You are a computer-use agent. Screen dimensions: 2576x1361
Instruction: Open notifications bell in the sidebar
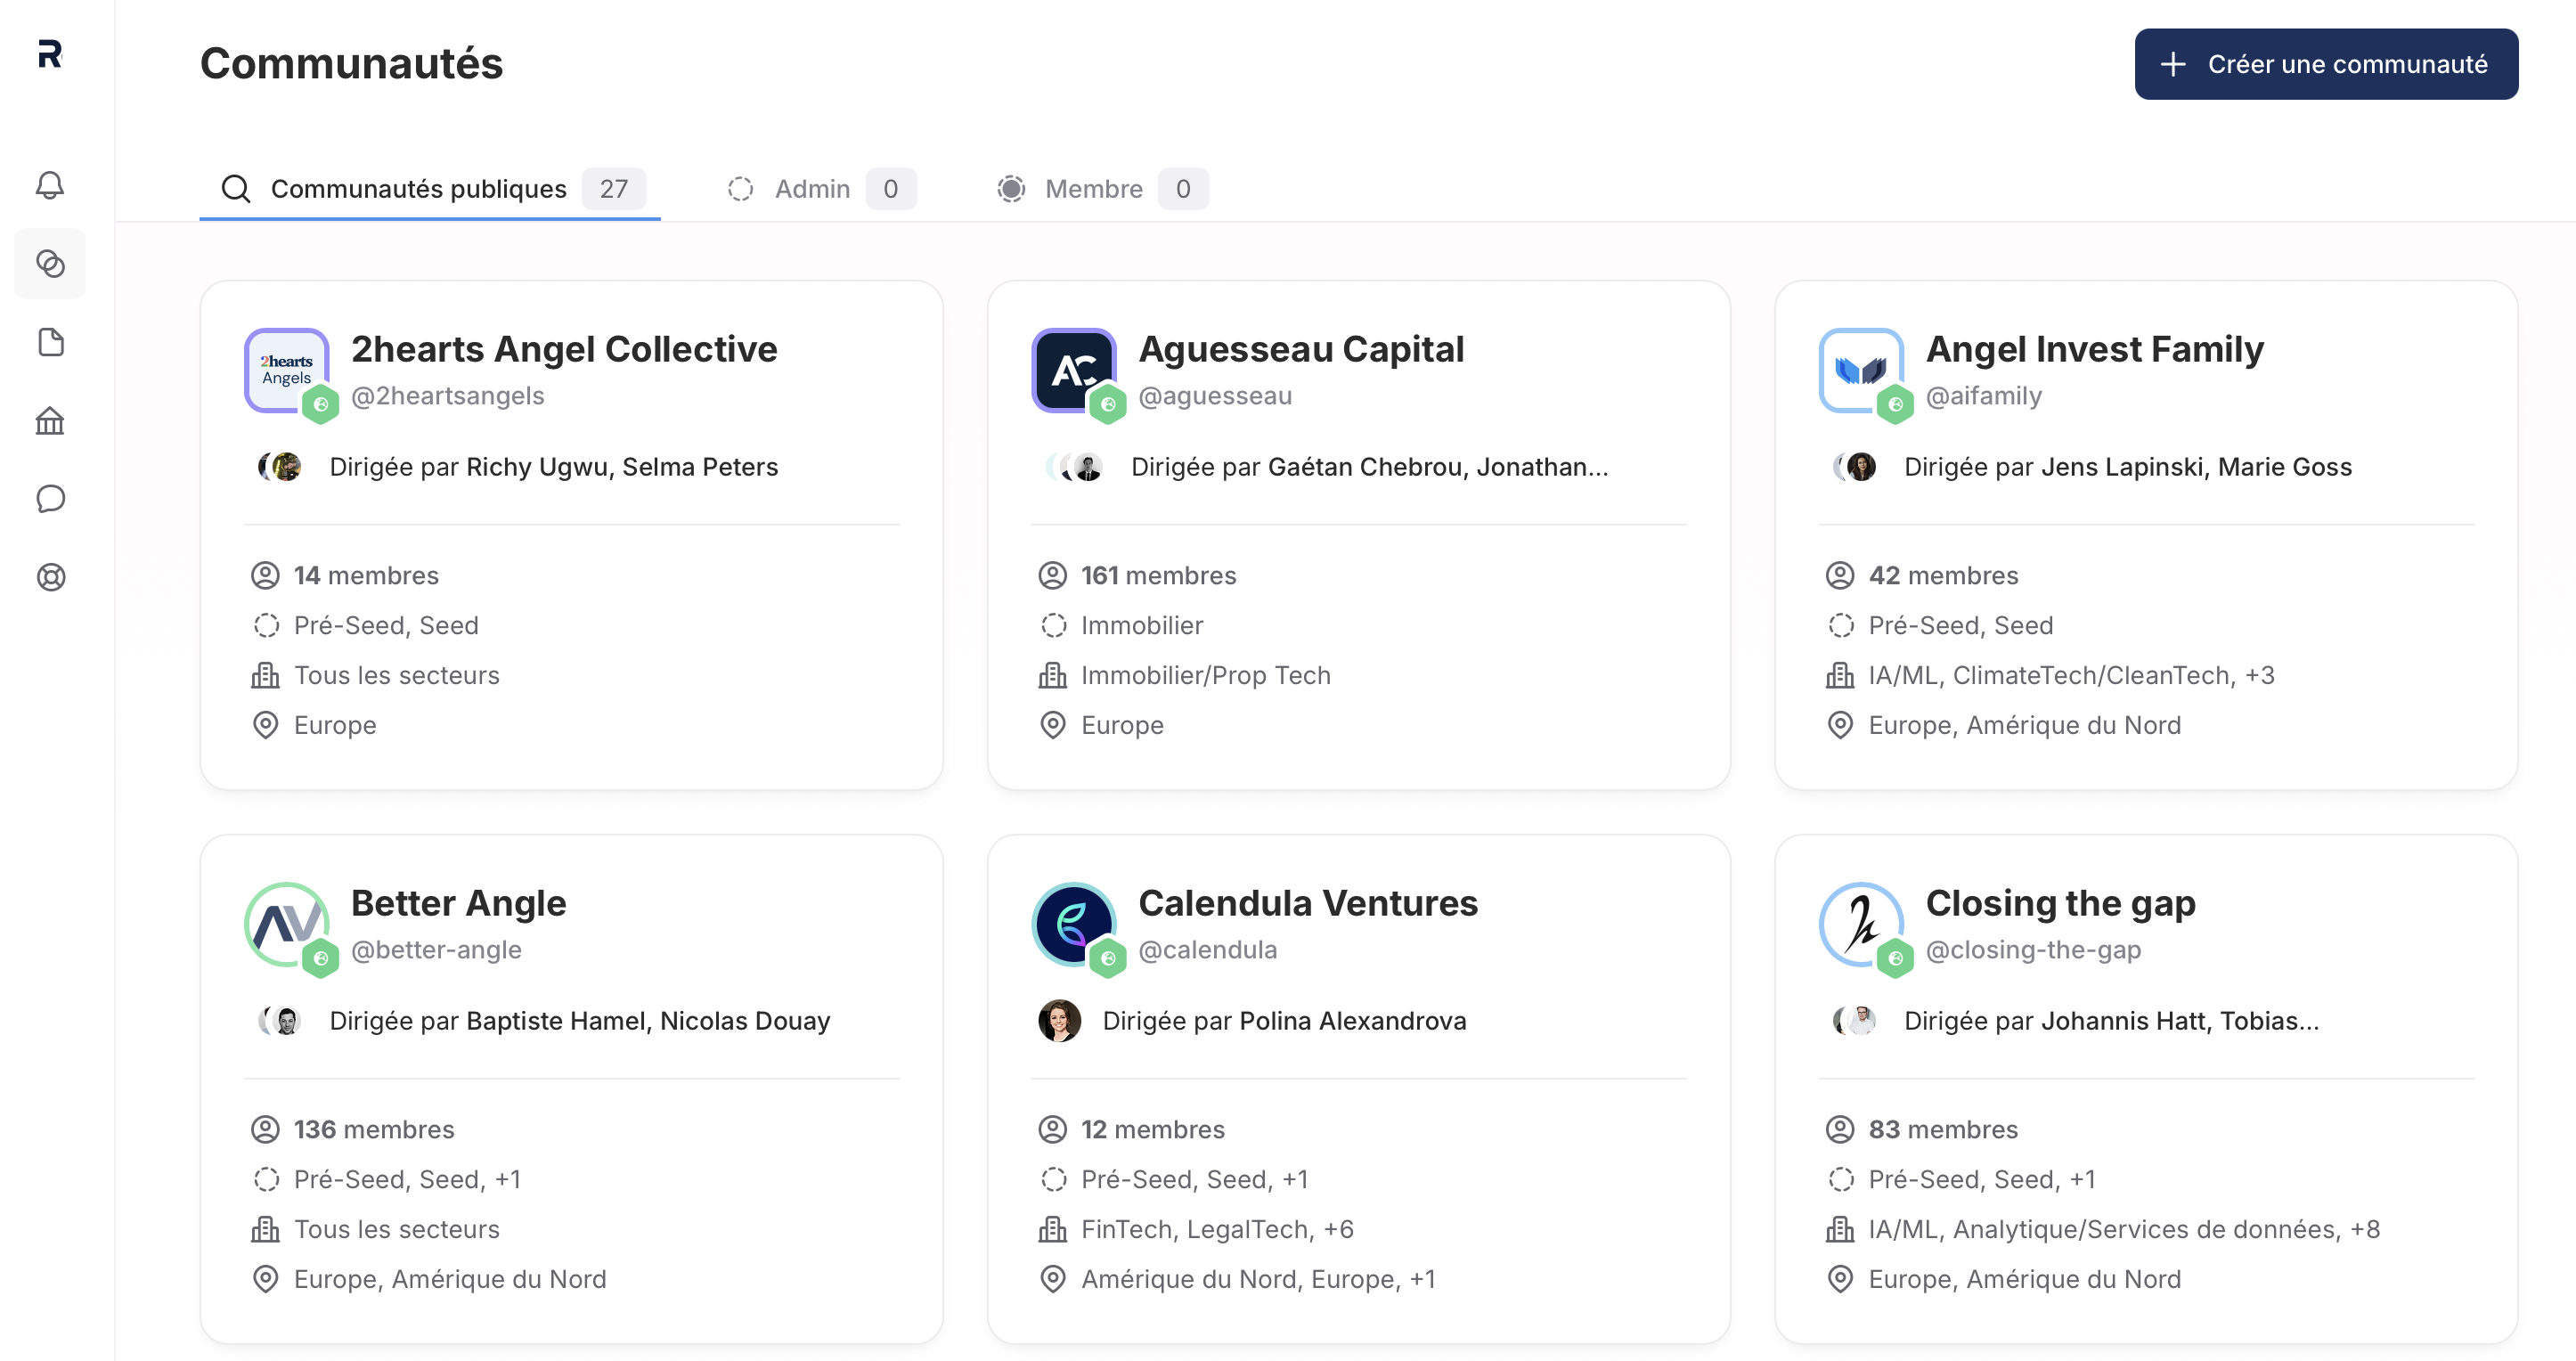tap(50, 185)
